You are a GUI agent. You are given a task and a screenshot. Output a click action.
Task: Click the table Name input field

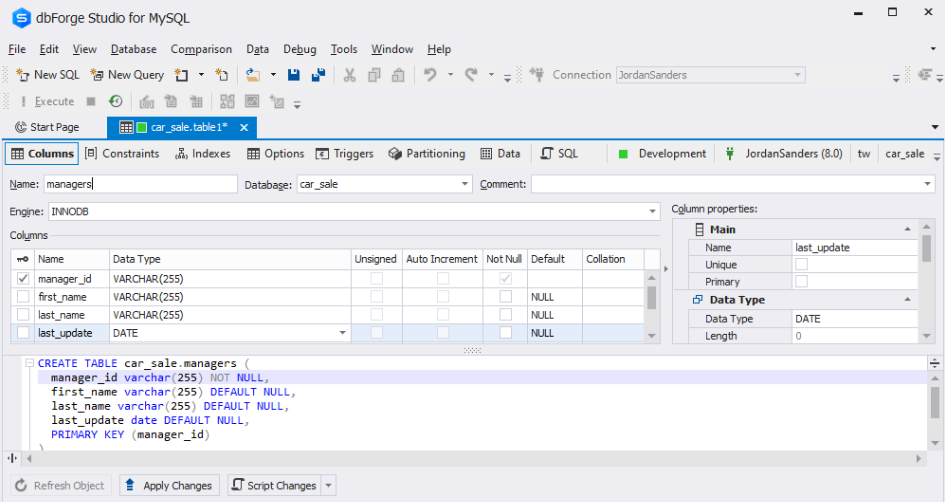point(140,184)
